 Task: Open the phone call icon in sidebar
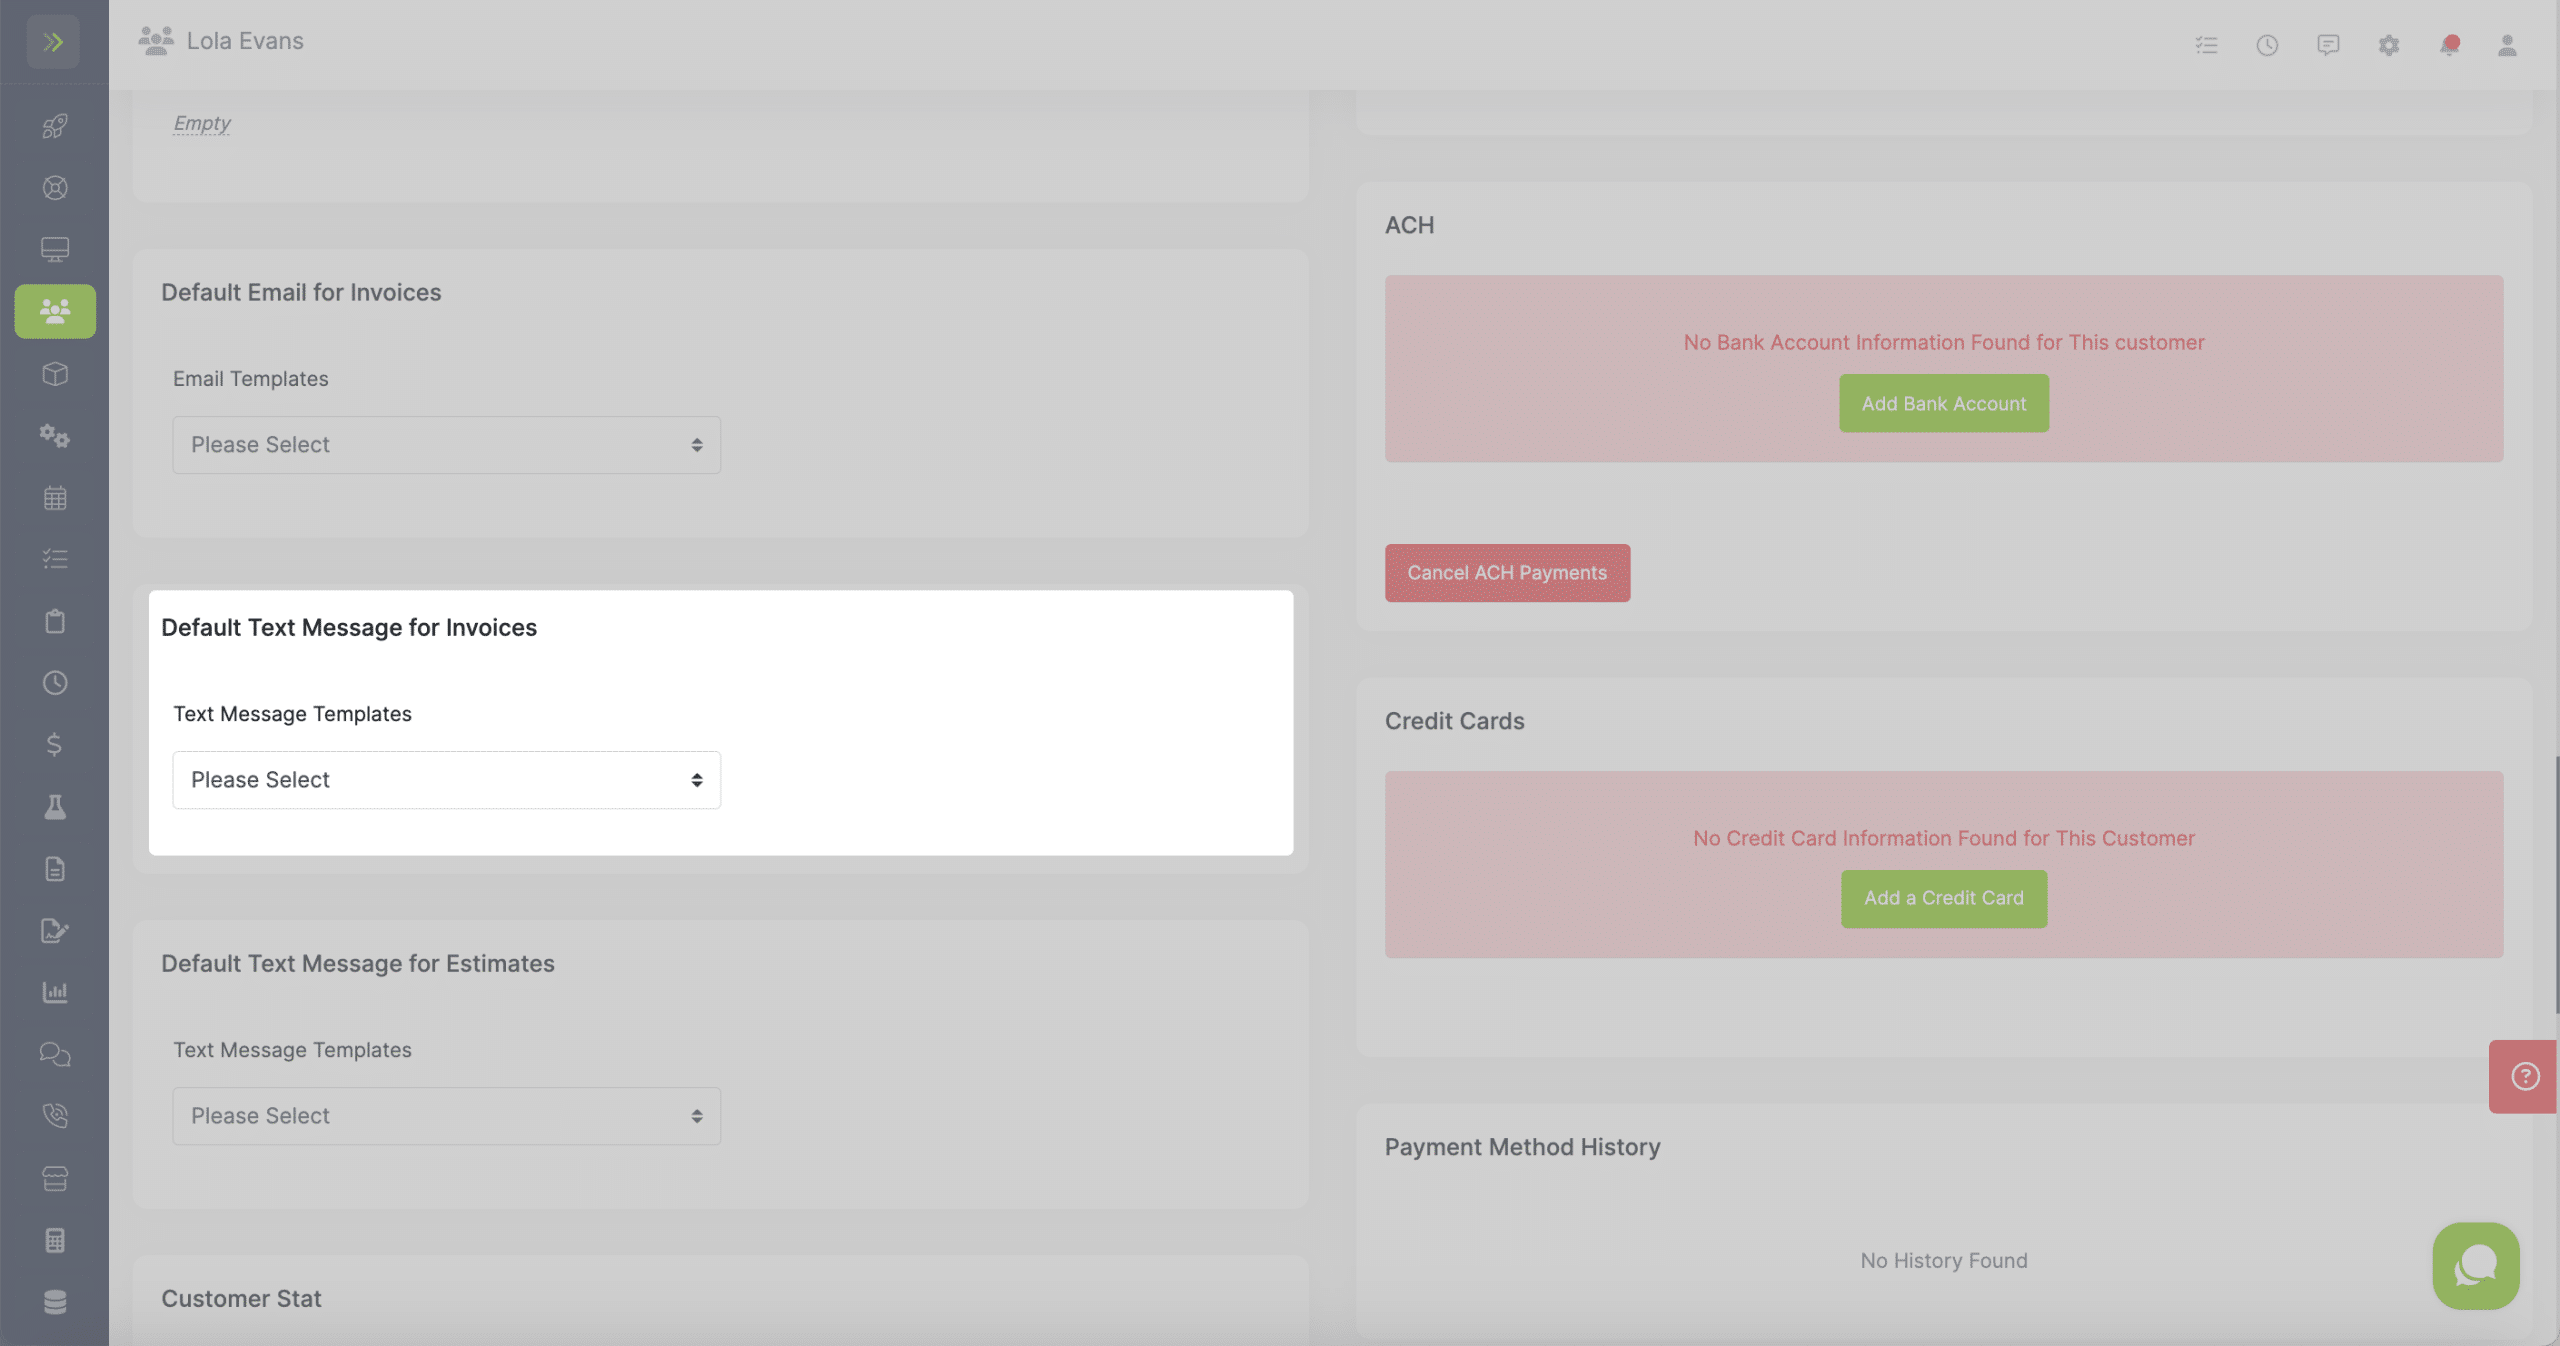(55, 1116)
